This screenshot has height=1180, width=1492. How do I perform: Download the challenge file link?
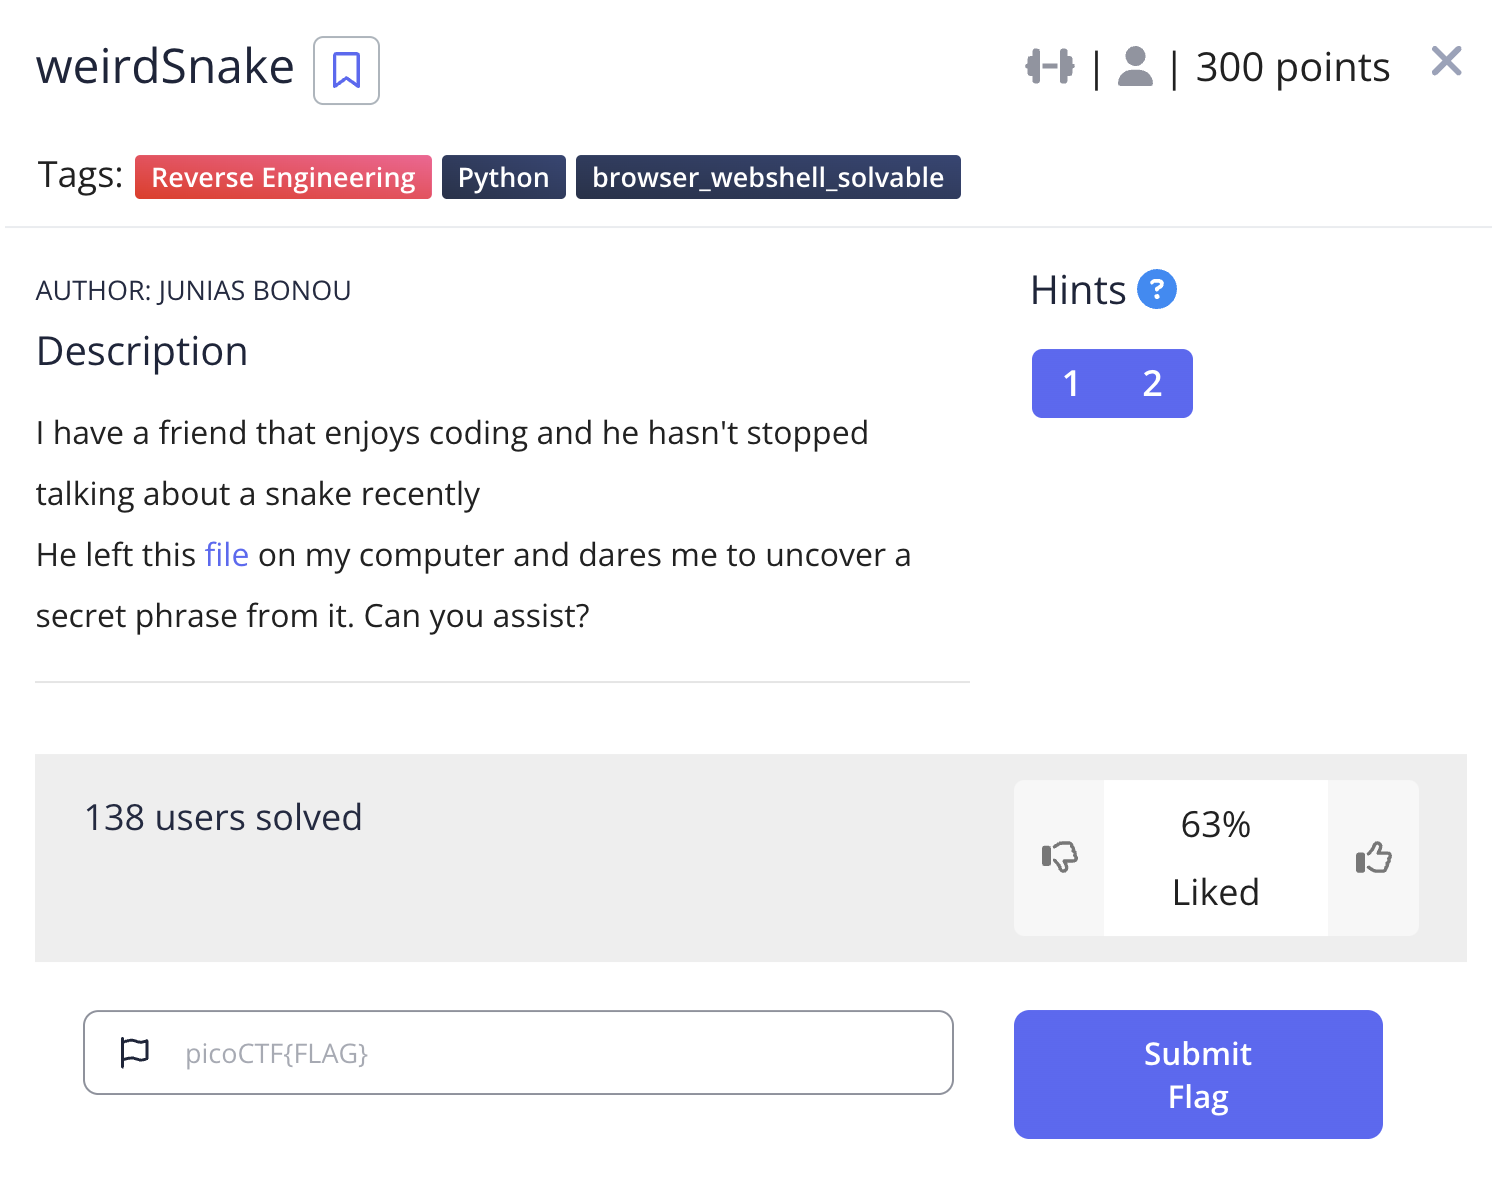tap(226, 555)
